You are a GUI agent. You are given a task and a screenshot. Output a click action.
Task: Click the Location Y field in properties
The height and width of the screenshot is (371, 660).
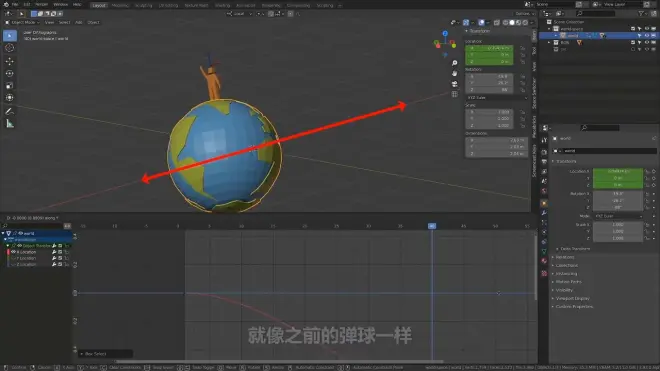(x=618, y=178)
